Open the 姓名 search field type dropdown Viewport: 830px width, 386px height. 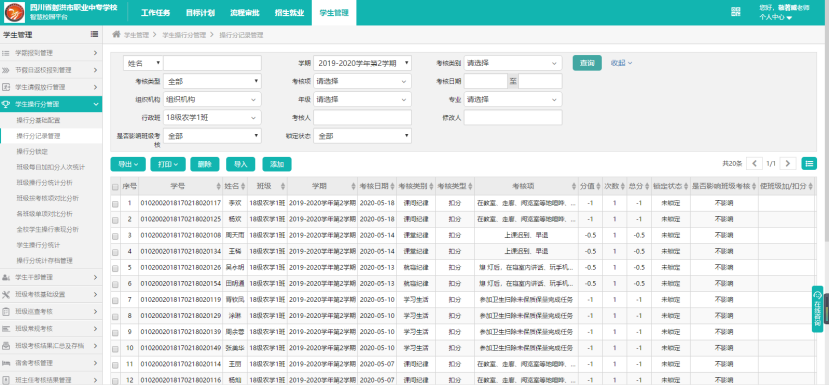click(143, 63)
